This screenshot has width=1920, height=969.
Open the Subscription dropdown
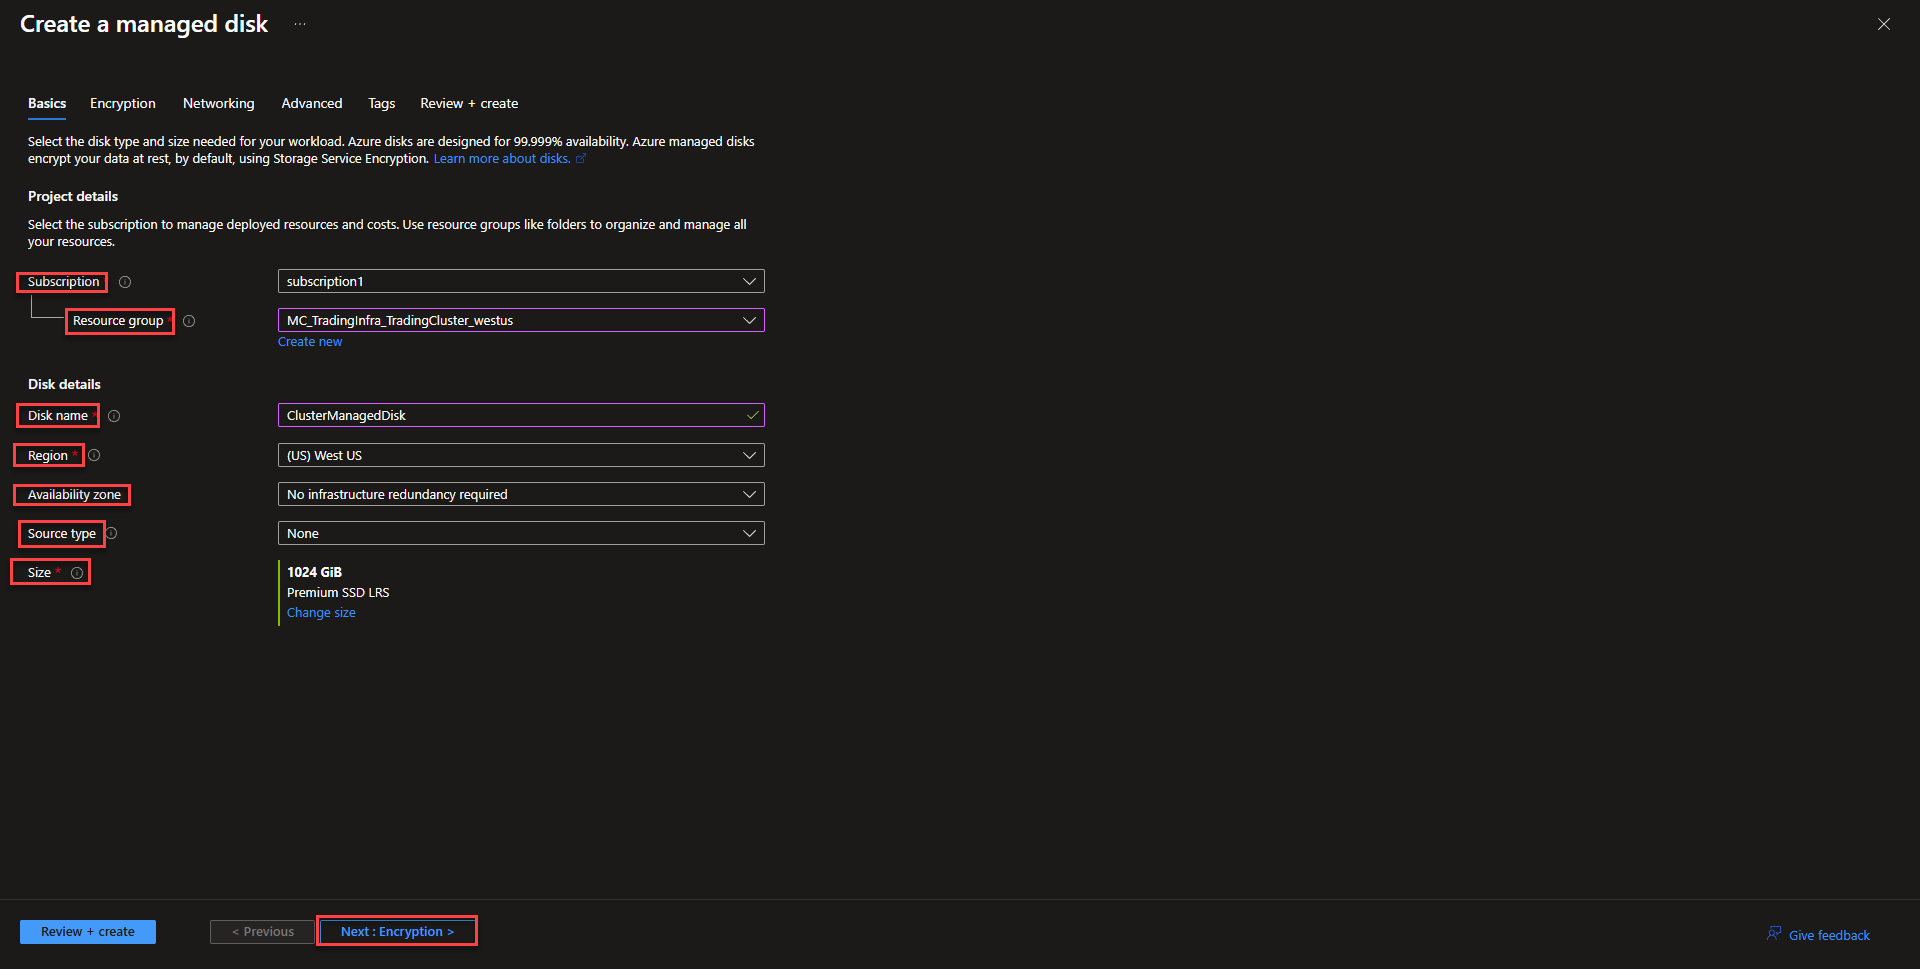pyautogui.click(x=520, y=281)
